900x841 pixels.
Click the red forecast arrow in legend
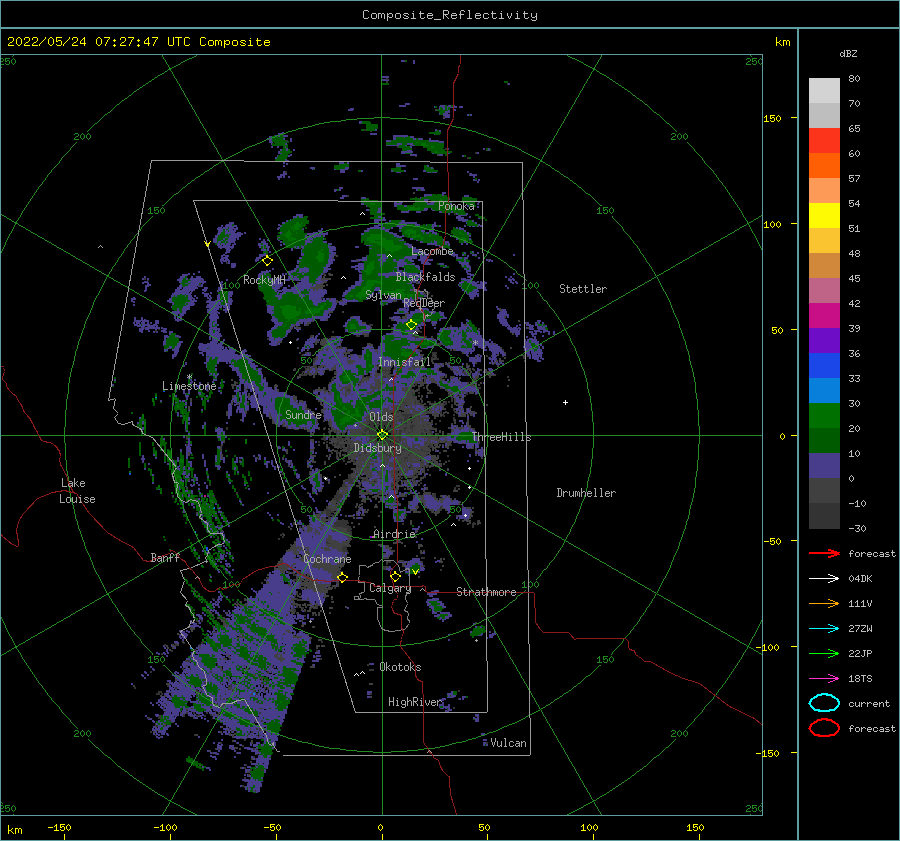tap(824, 553)
